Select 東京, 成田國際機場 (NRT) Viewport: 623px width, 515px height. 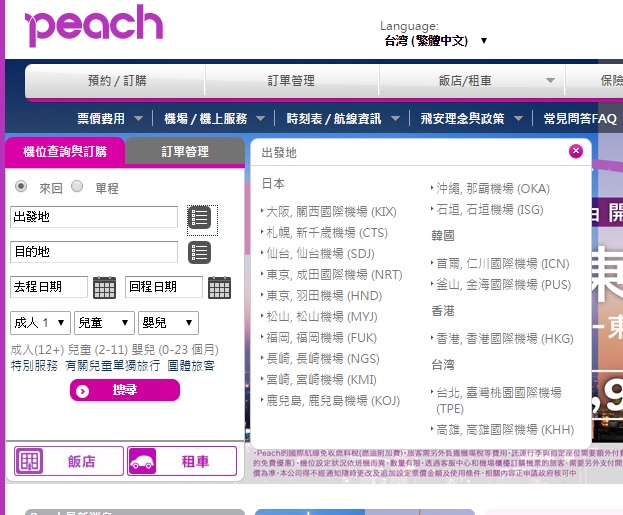point(334,275)
